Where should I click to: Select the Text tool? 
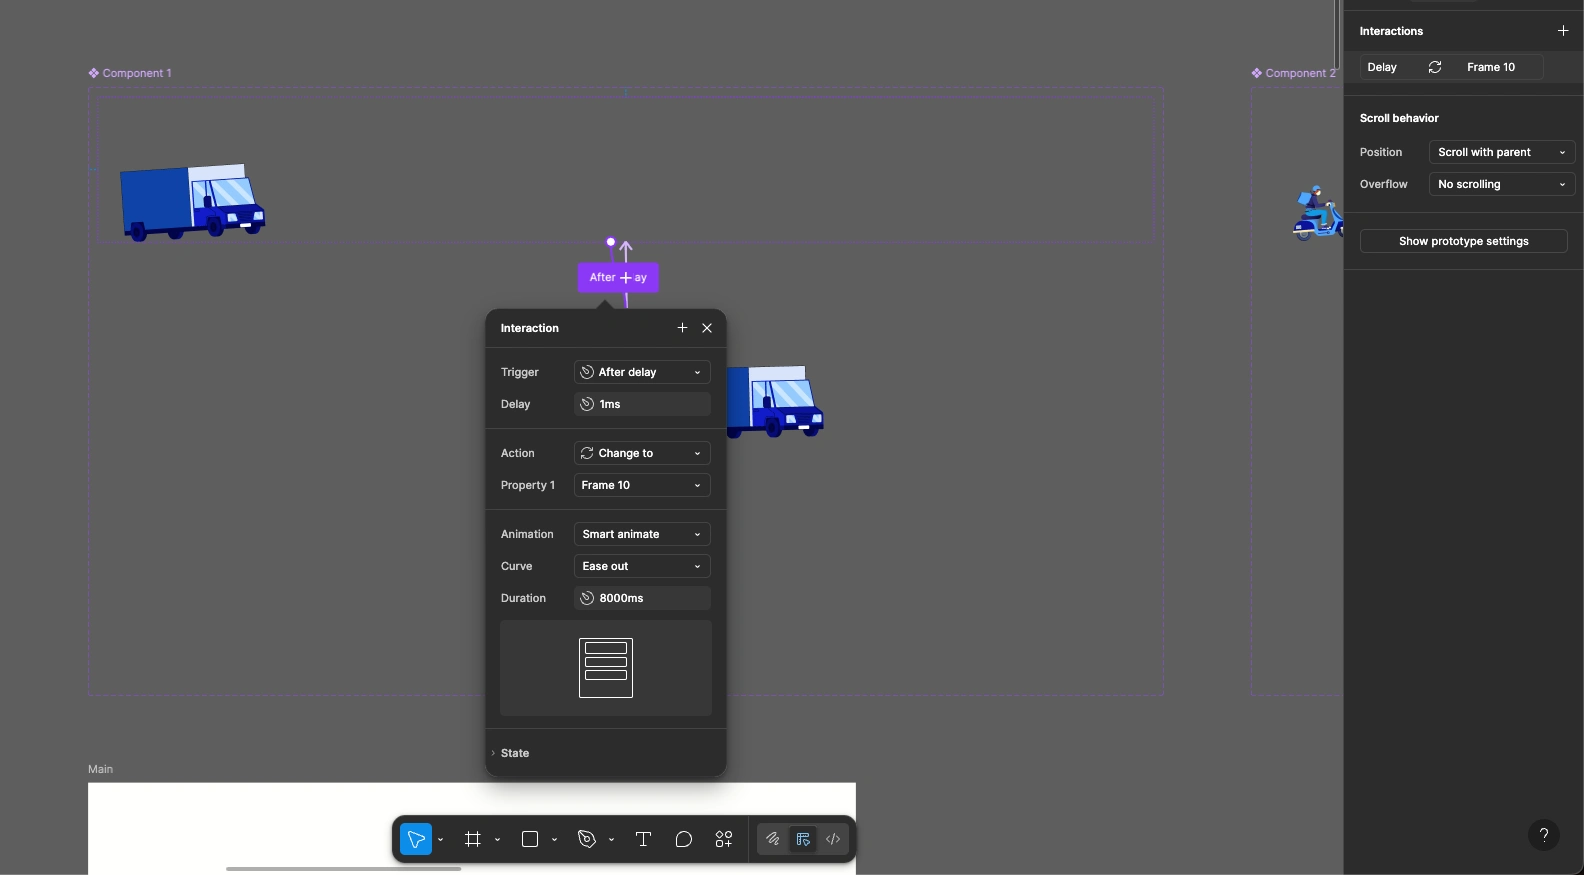tap(643, 839)
